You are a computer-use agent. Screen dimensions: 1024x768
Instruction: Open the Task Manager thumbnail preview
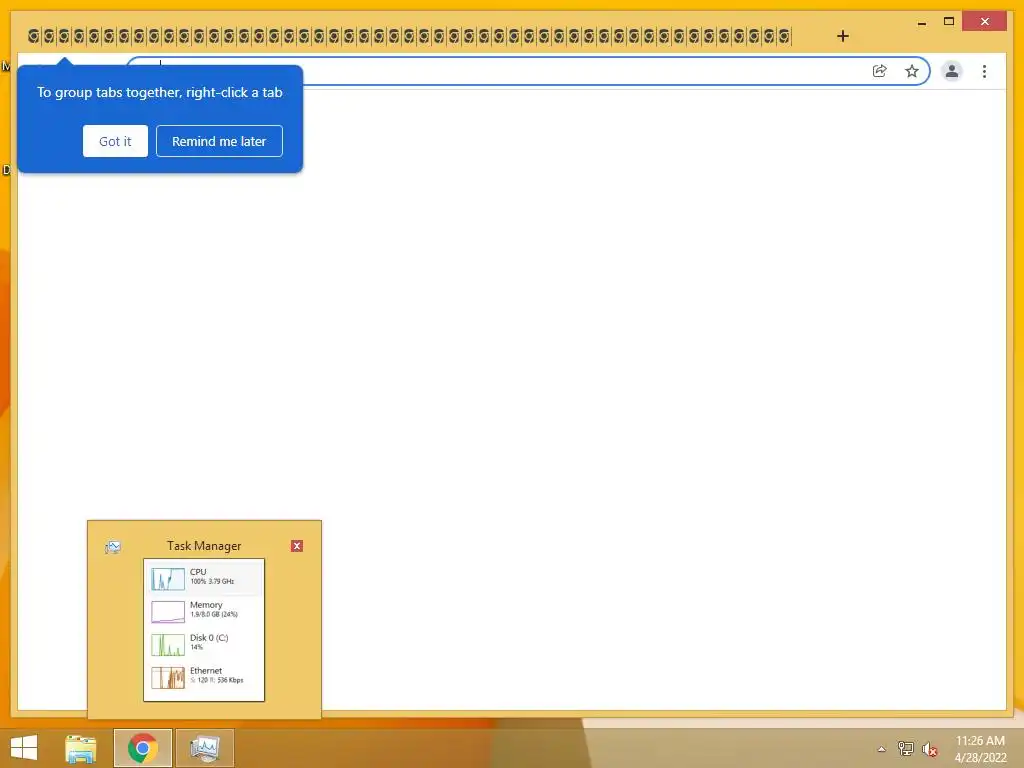(x=204, y=630)
